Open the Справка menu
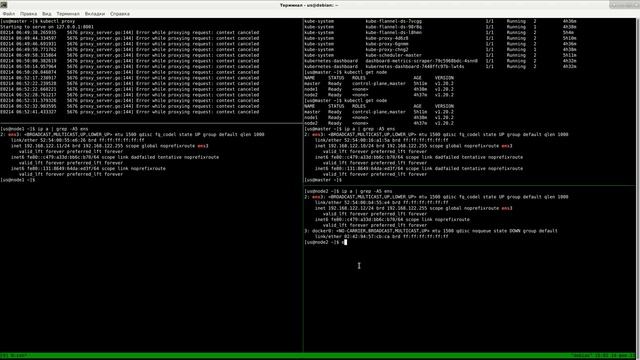640x360 pixels. 120,14
